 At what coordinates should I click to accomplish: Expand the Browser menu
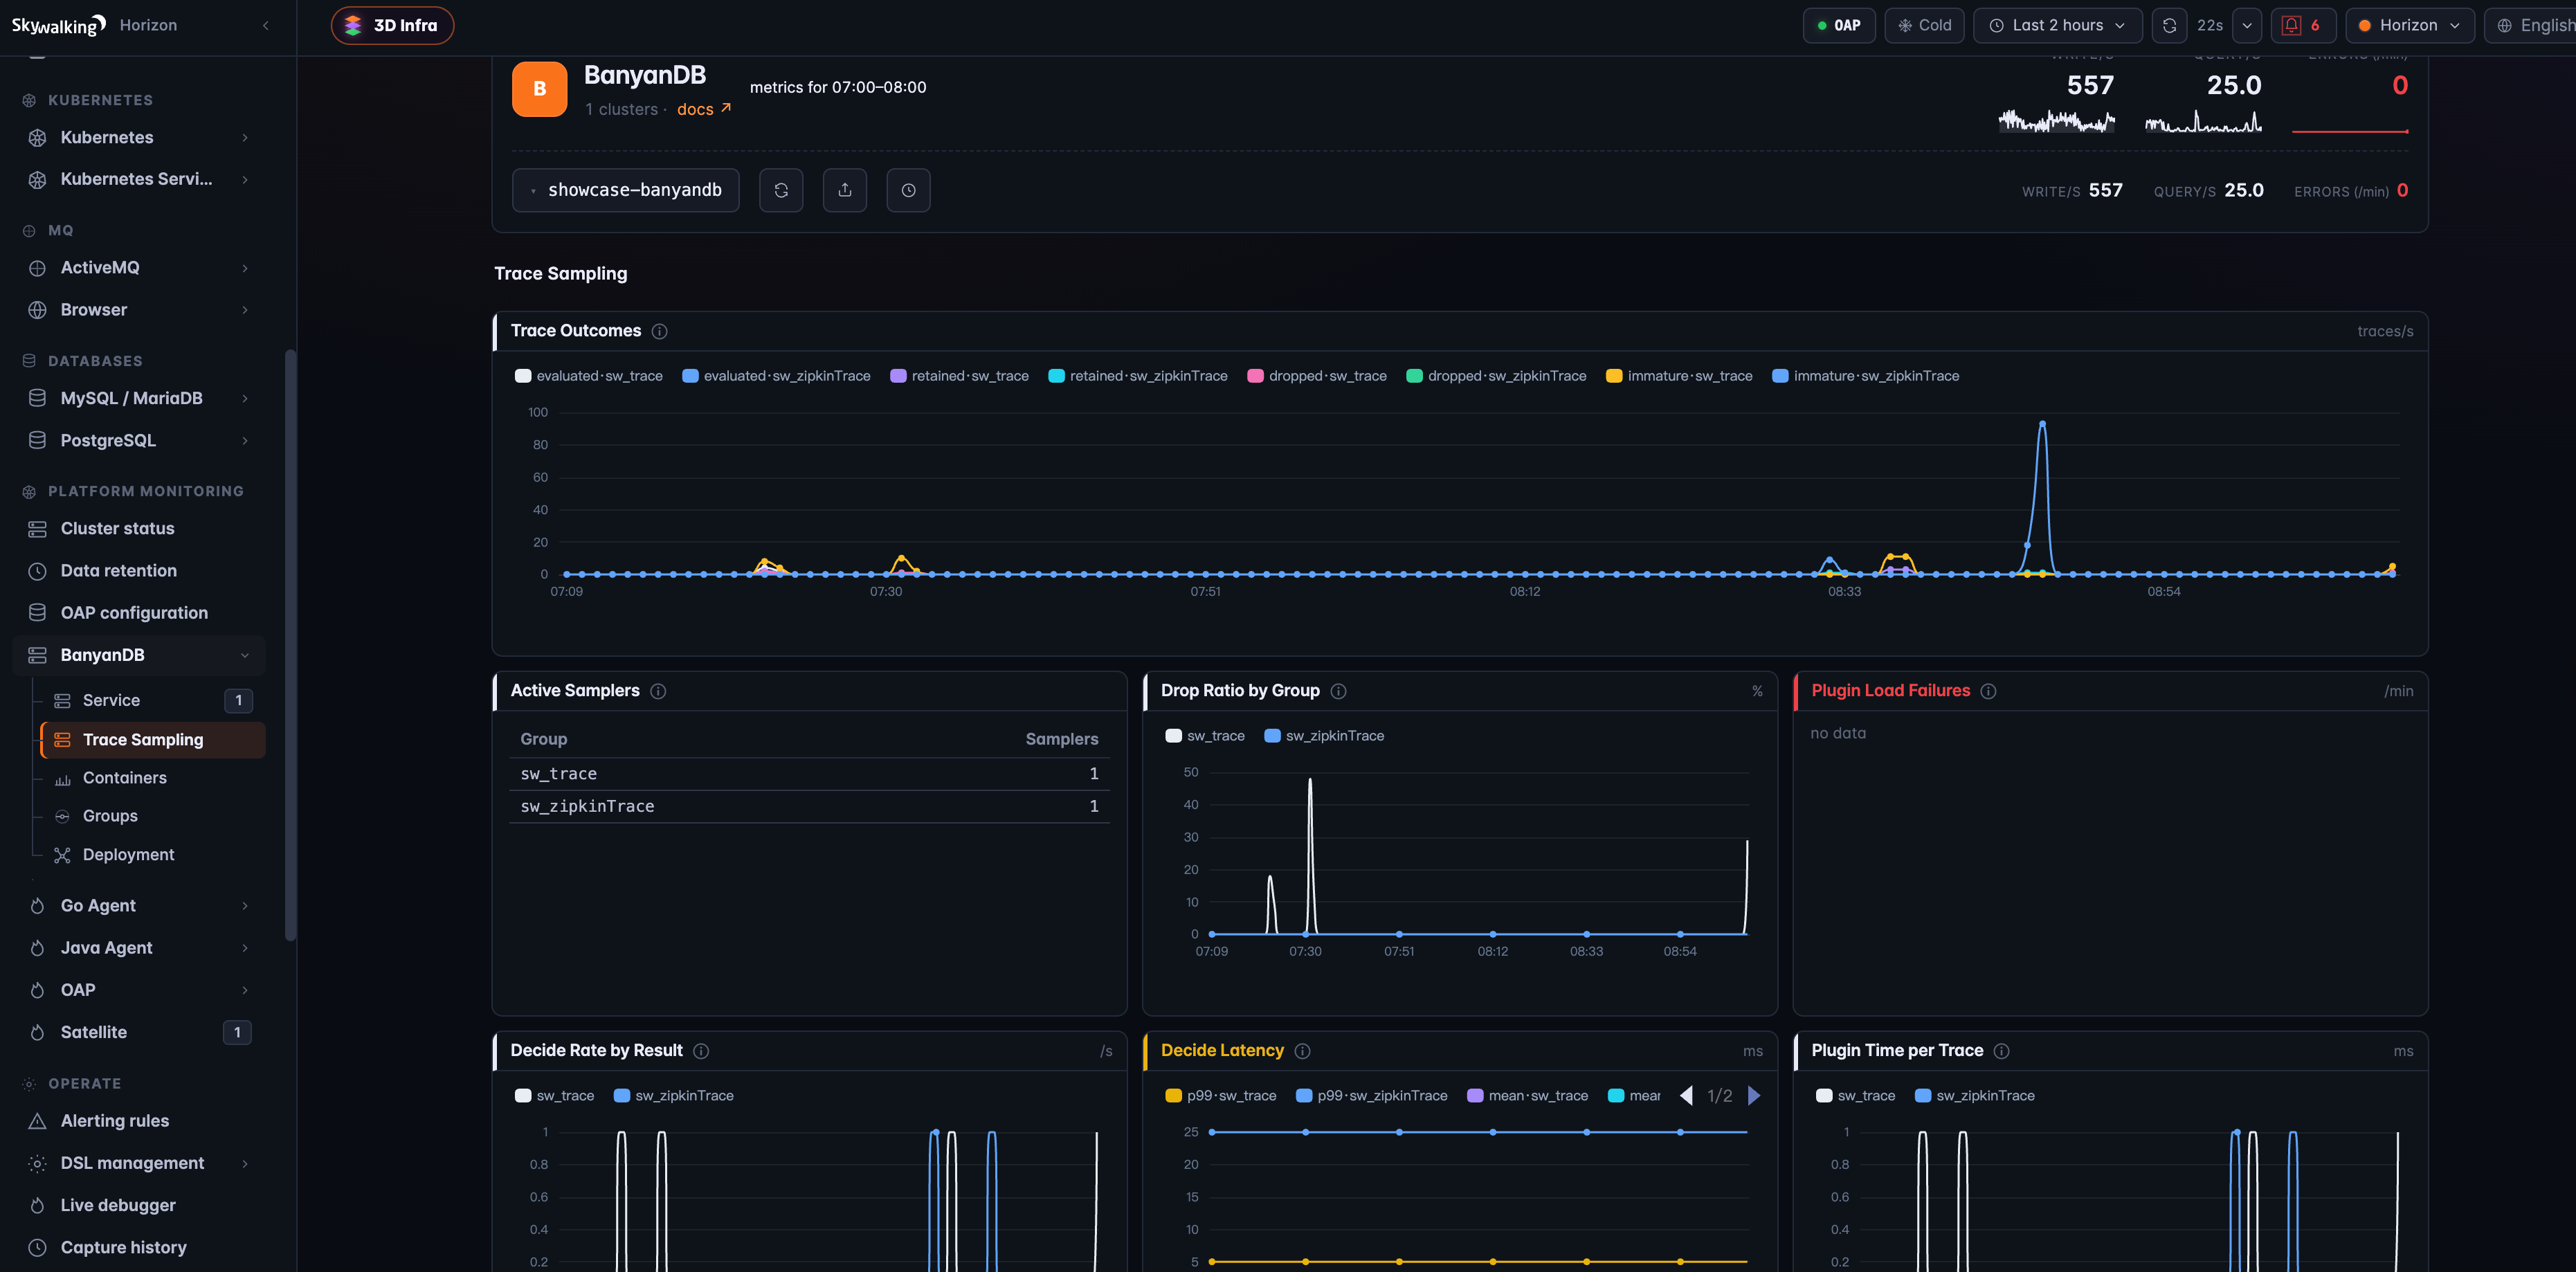coord(139,310)
